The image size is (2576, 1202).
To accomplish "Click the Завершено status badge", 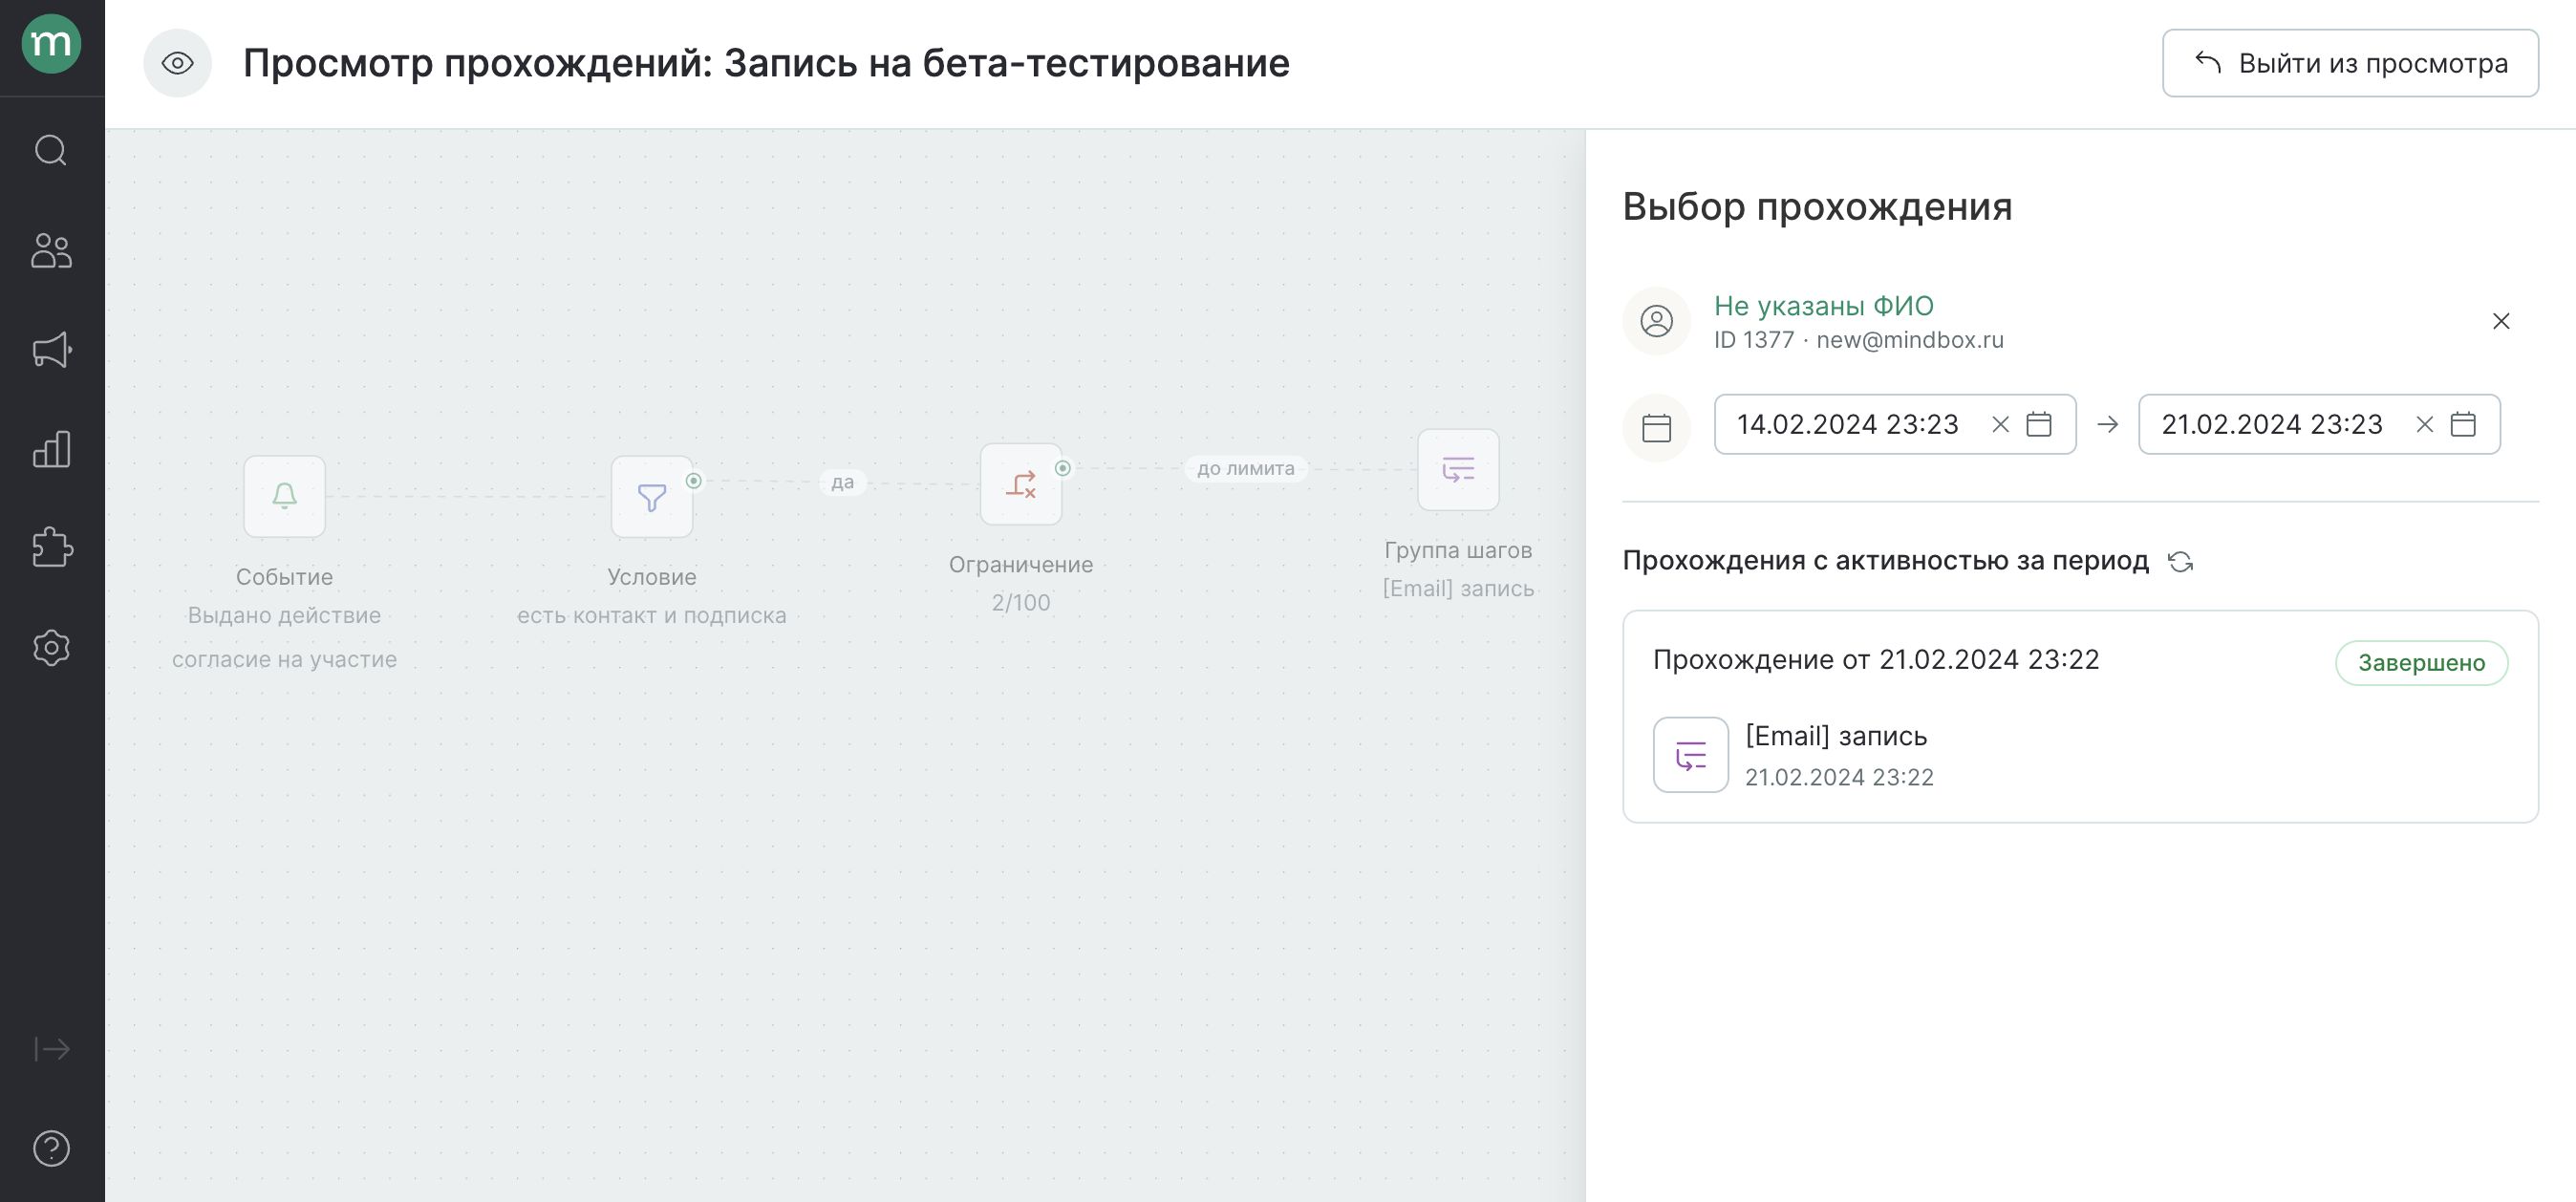I will (2420, 663).
